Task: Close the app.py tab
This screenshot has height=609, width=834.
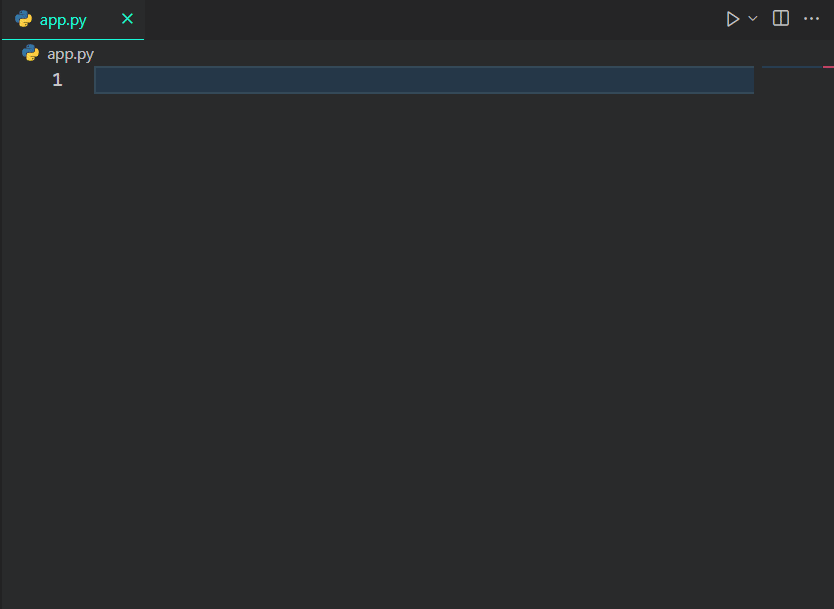Action: 127,19
